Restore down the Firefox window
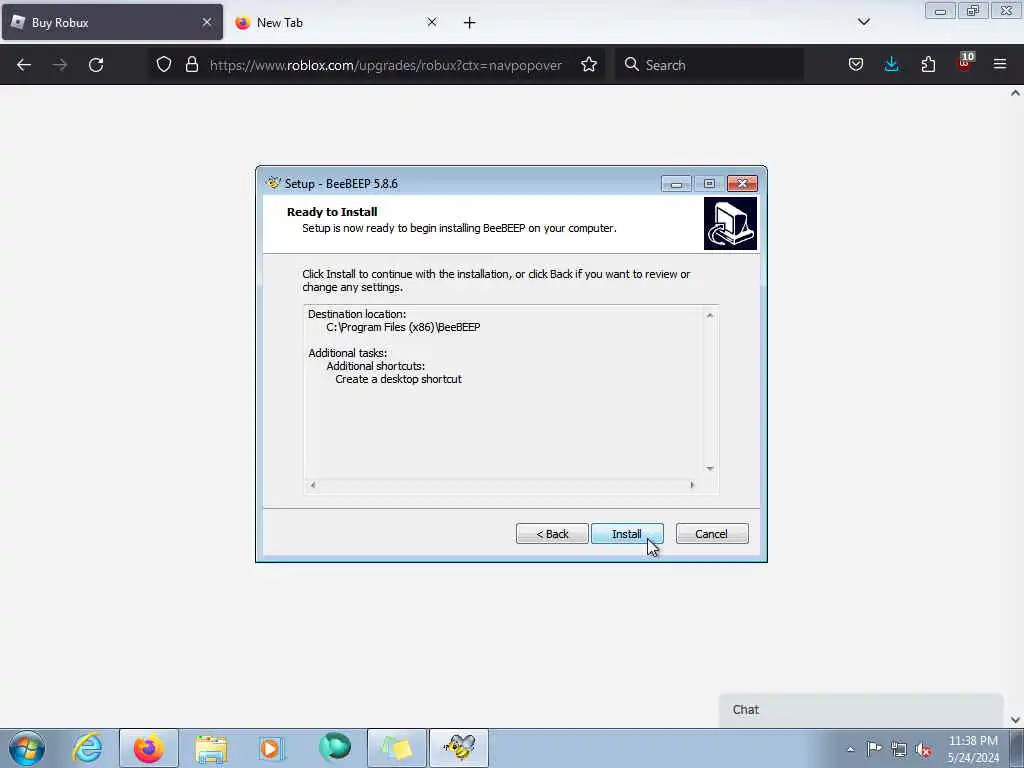The image size is (1024, 768). (973, 10)
